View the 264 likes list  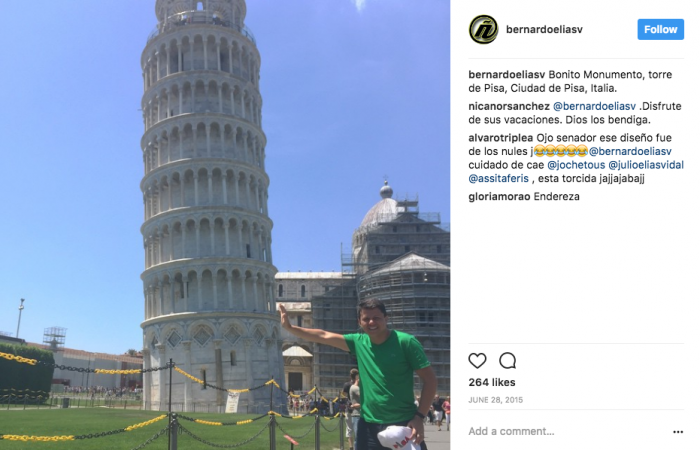[x=492, y=383]
